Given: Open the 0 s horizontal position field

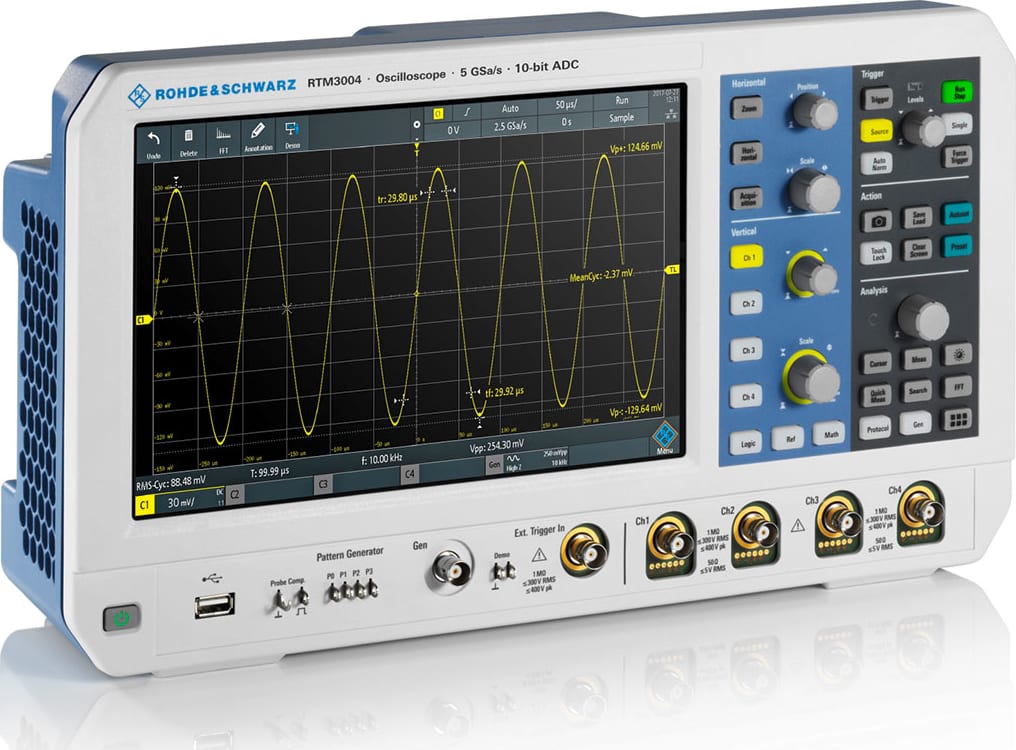Looking at the screenshot, I should 566,121.
